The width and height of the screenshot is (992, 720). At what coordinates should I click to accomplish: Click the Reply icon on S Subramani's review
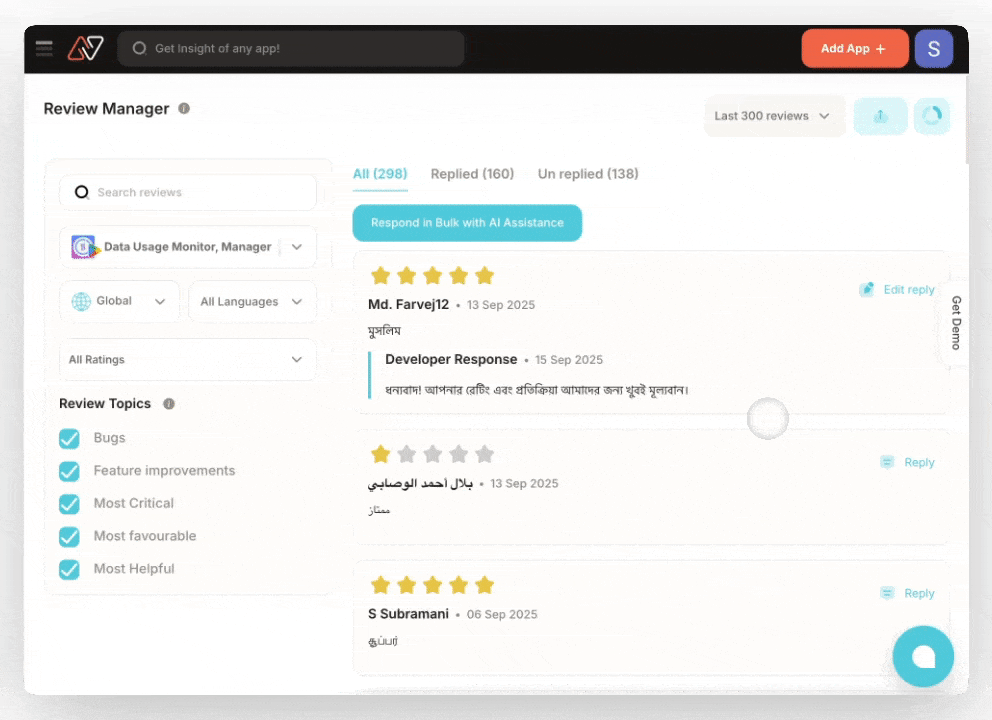886,593
